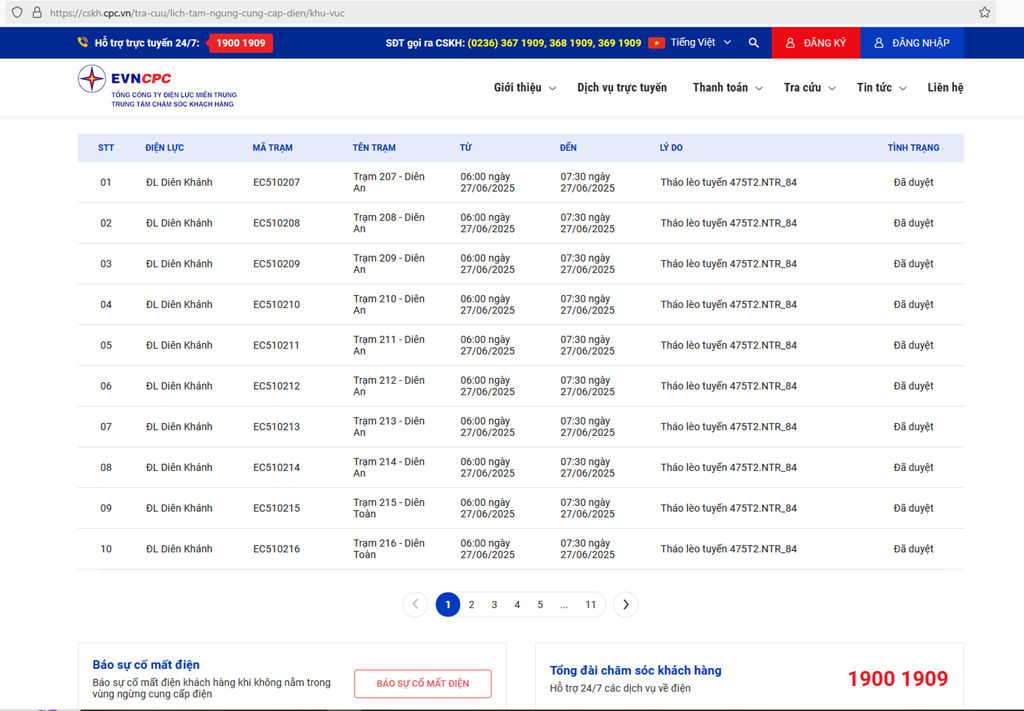This screenshot has width=1024, height=711.
Task: Expand the Thanh toán menu
Action: pos(727,87)
